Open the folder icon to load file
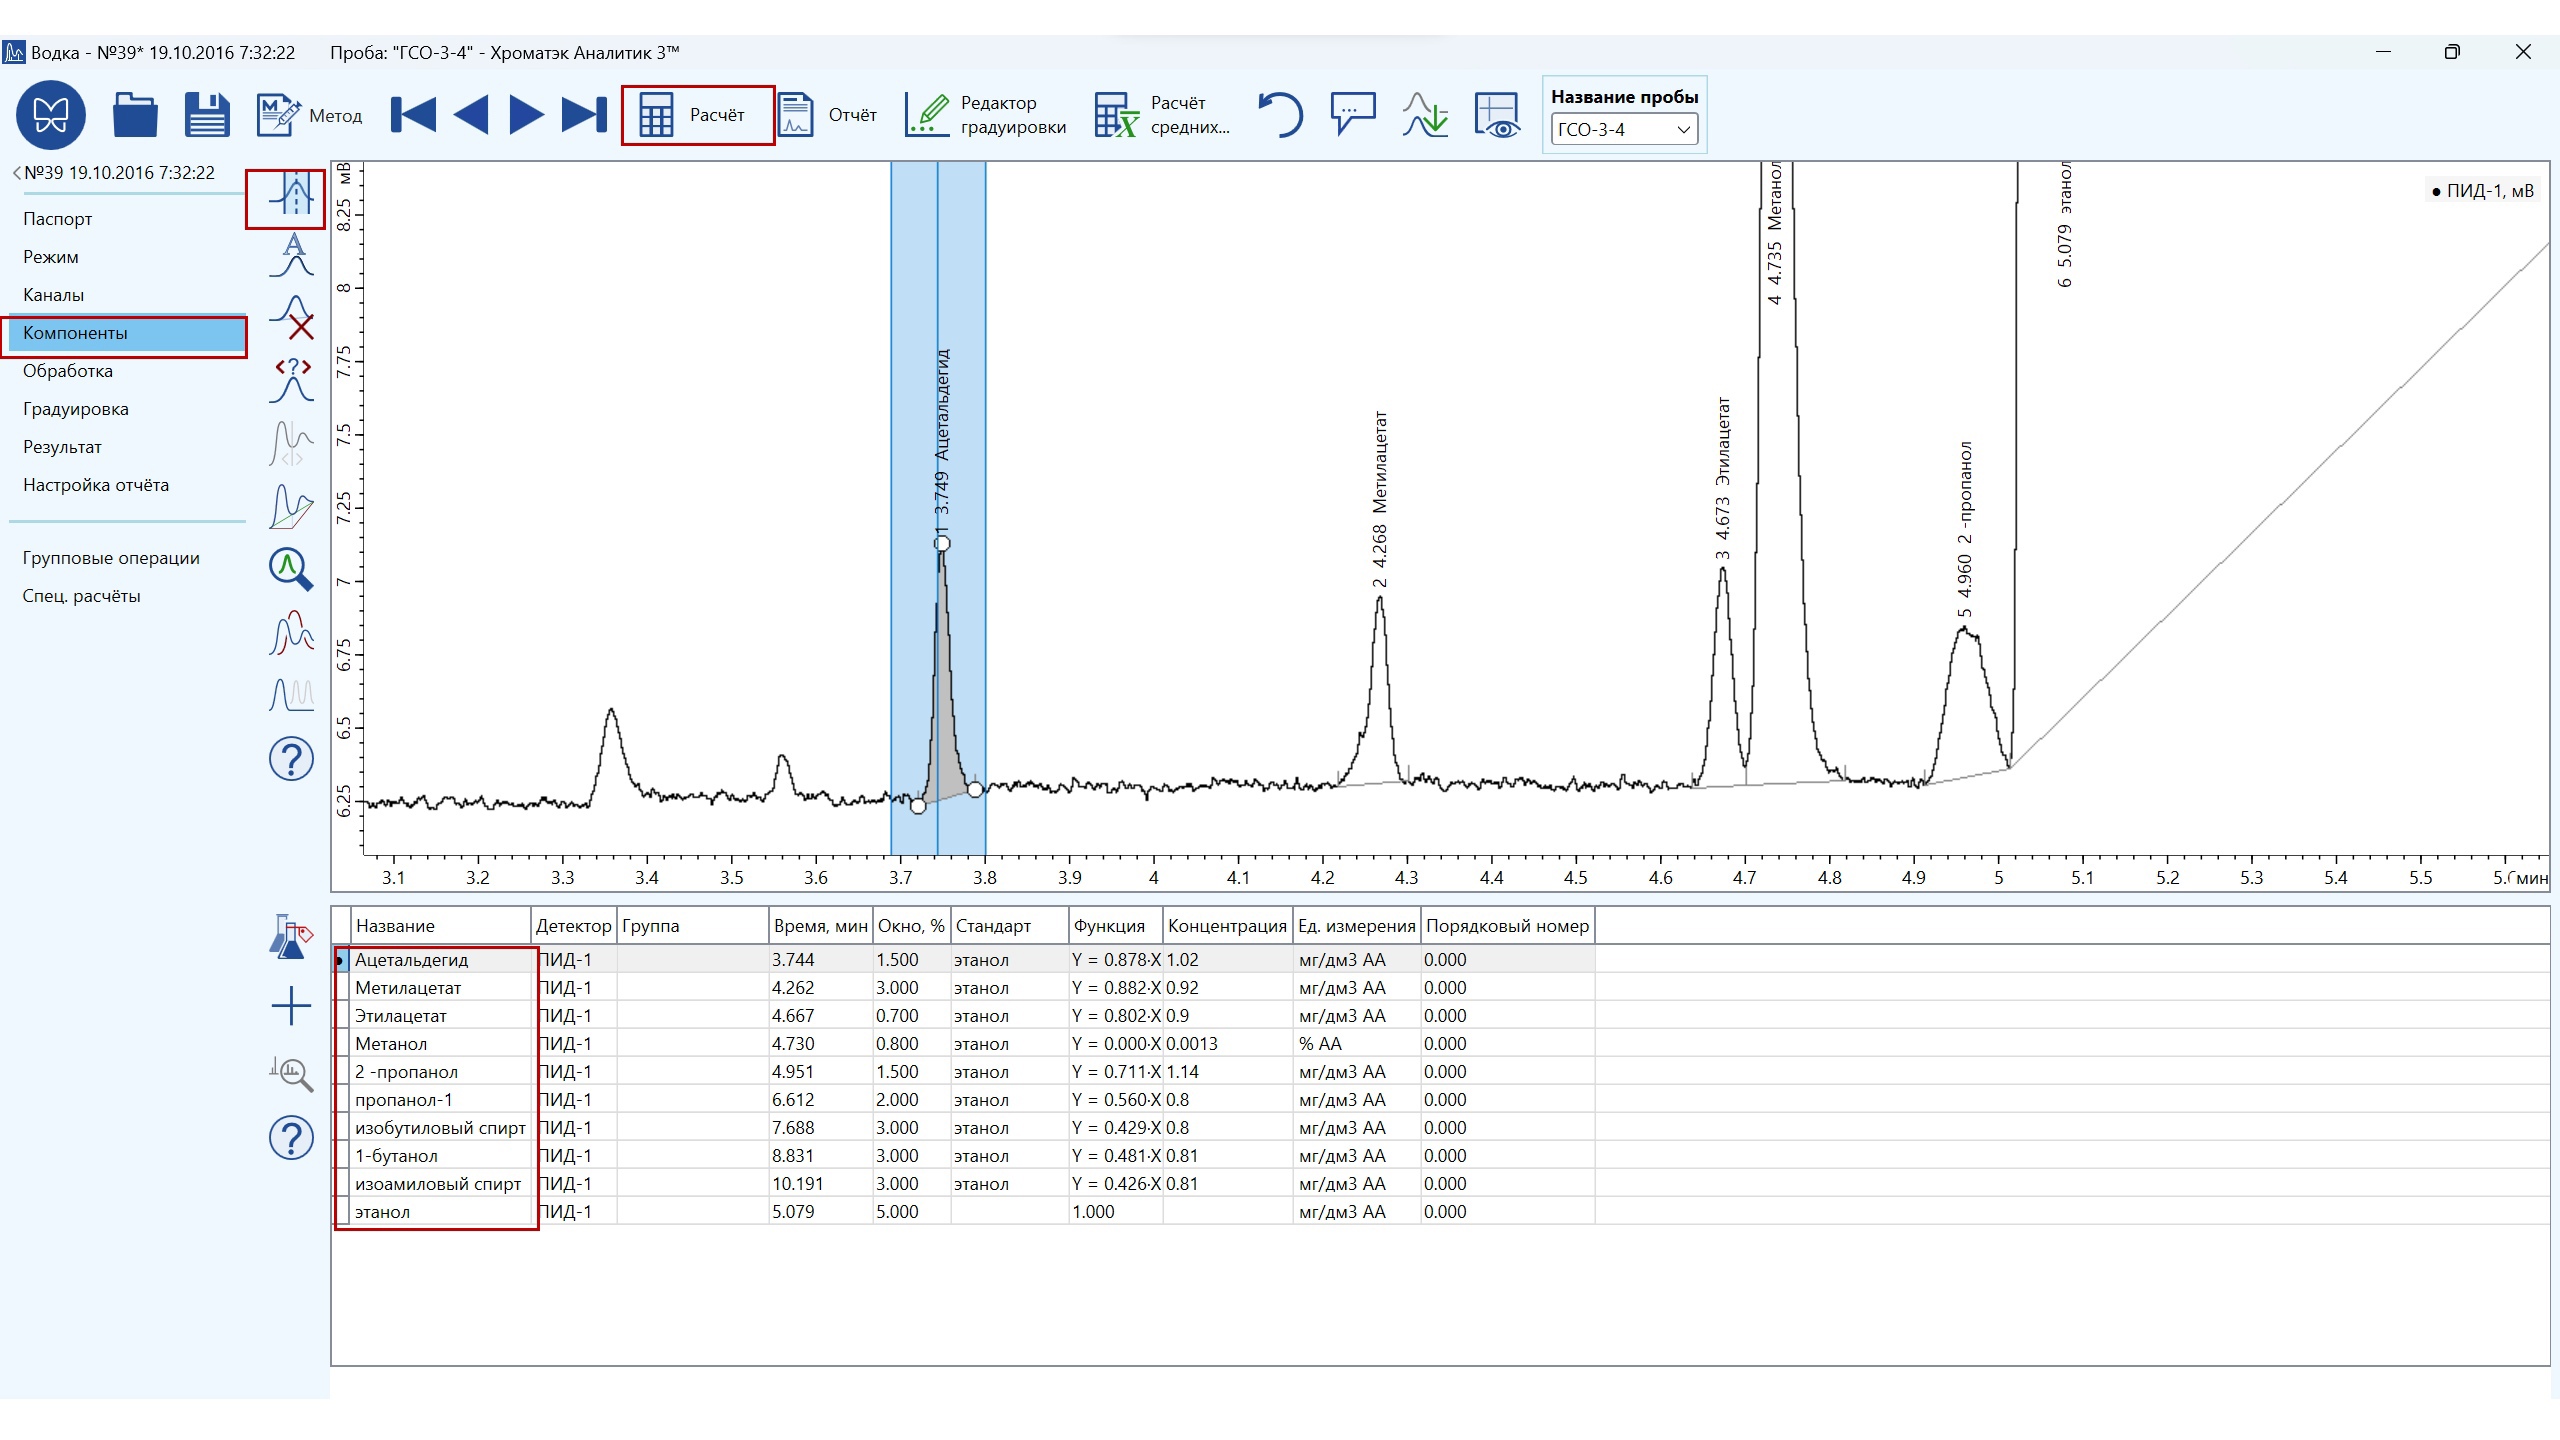Screen dimensions: 2560x1440 point(135,115)
